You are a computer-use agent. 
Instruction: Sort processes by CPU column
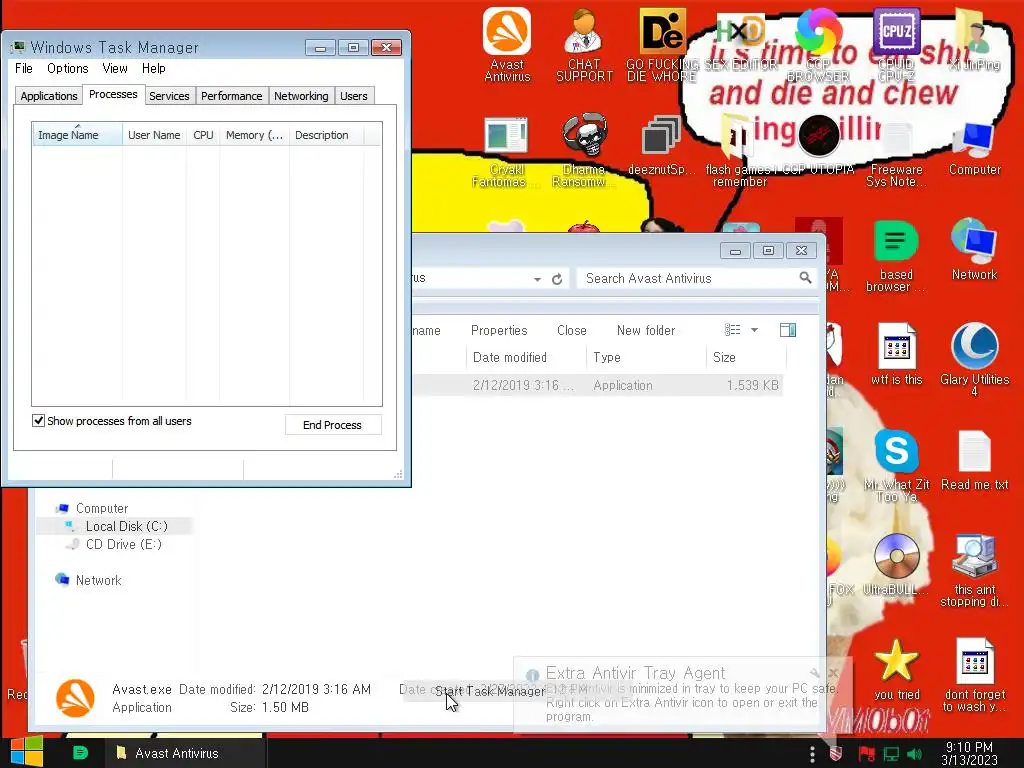tap(203, 135)
